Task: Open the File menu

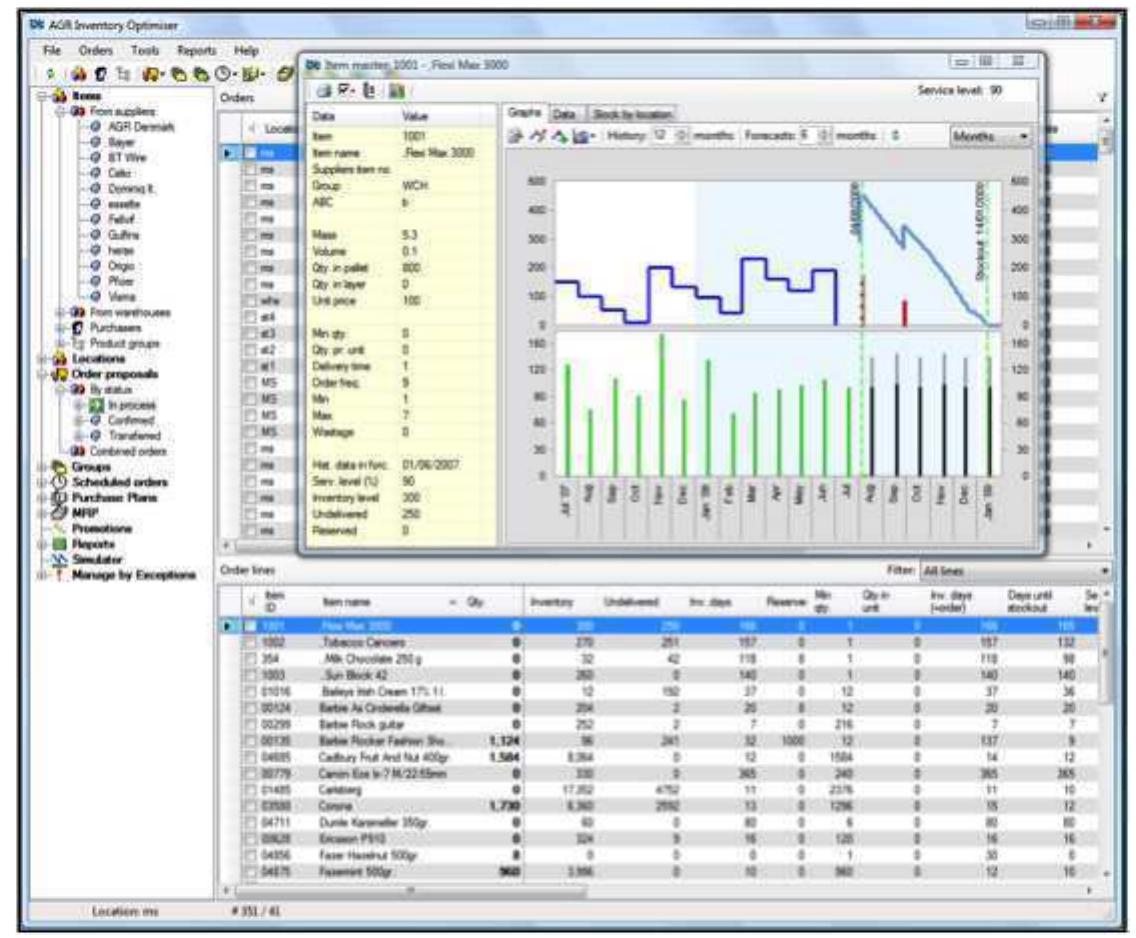Action: (x=52, y=50)
